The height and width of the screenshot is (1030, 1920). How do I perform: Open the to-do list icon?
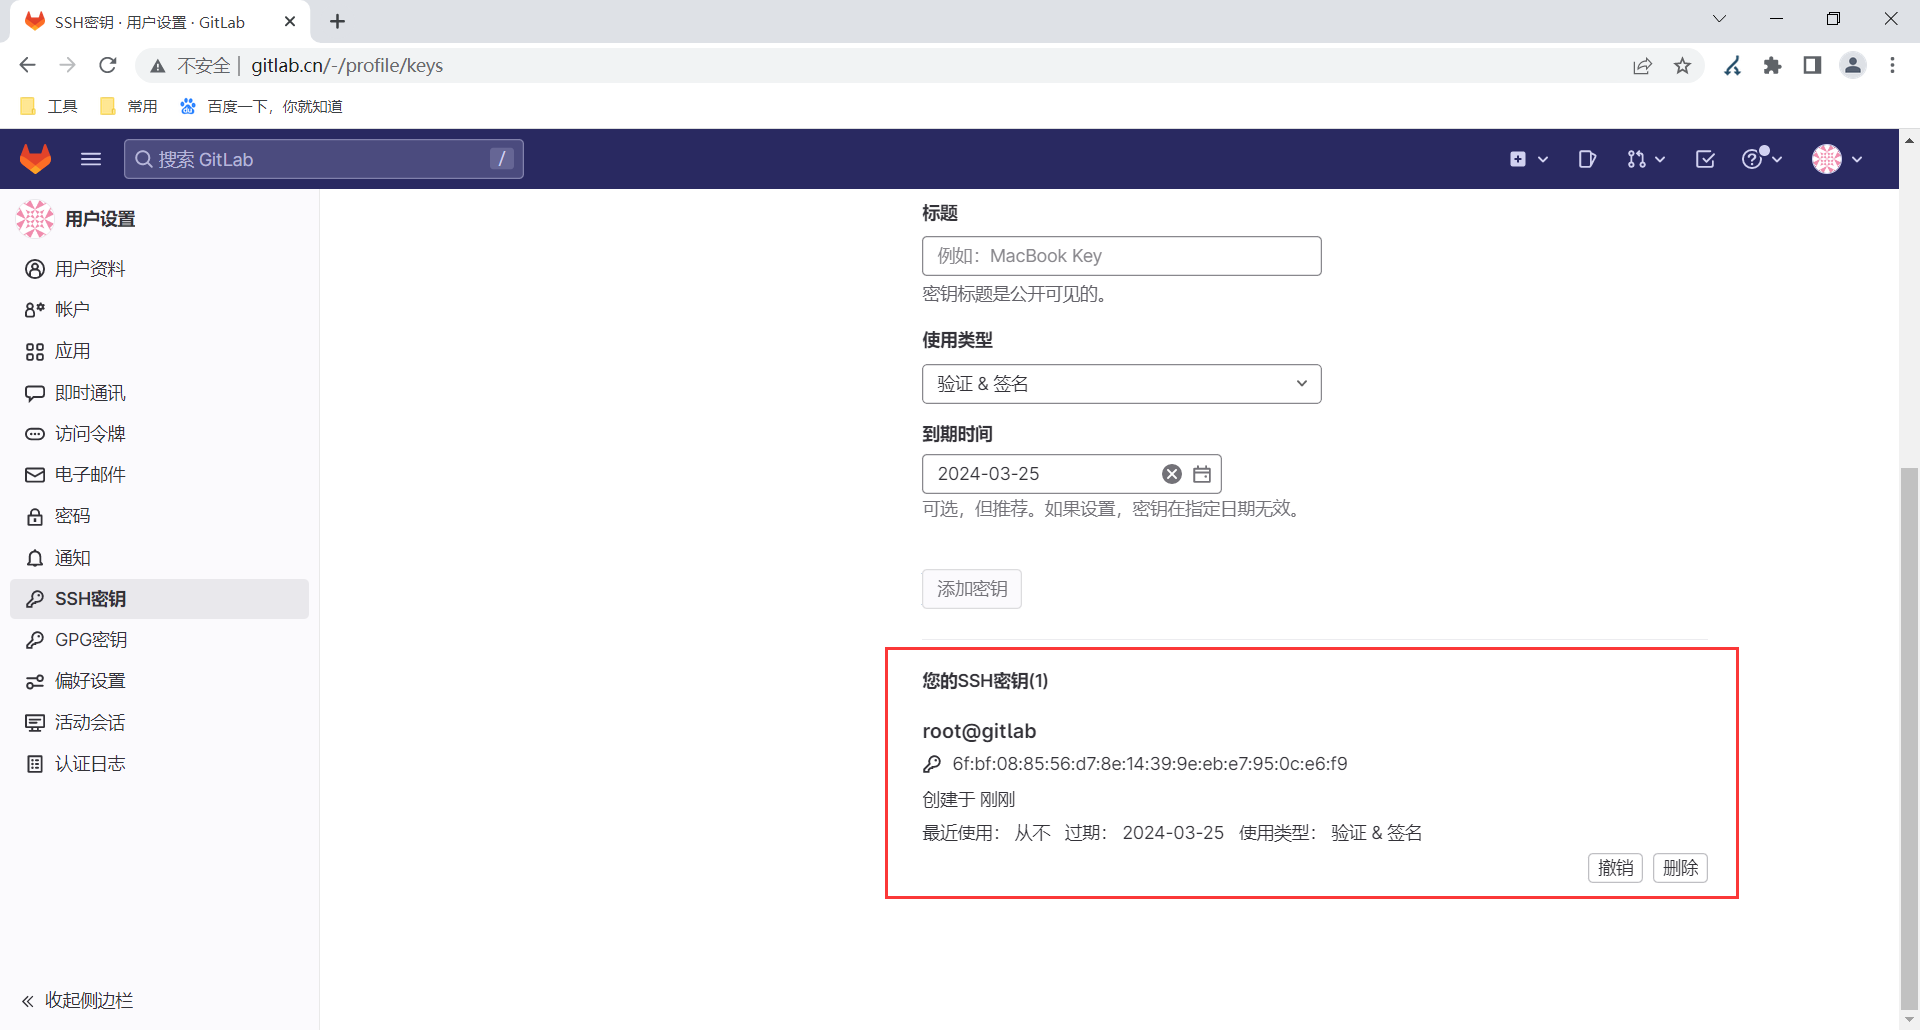click(1705, 159)
